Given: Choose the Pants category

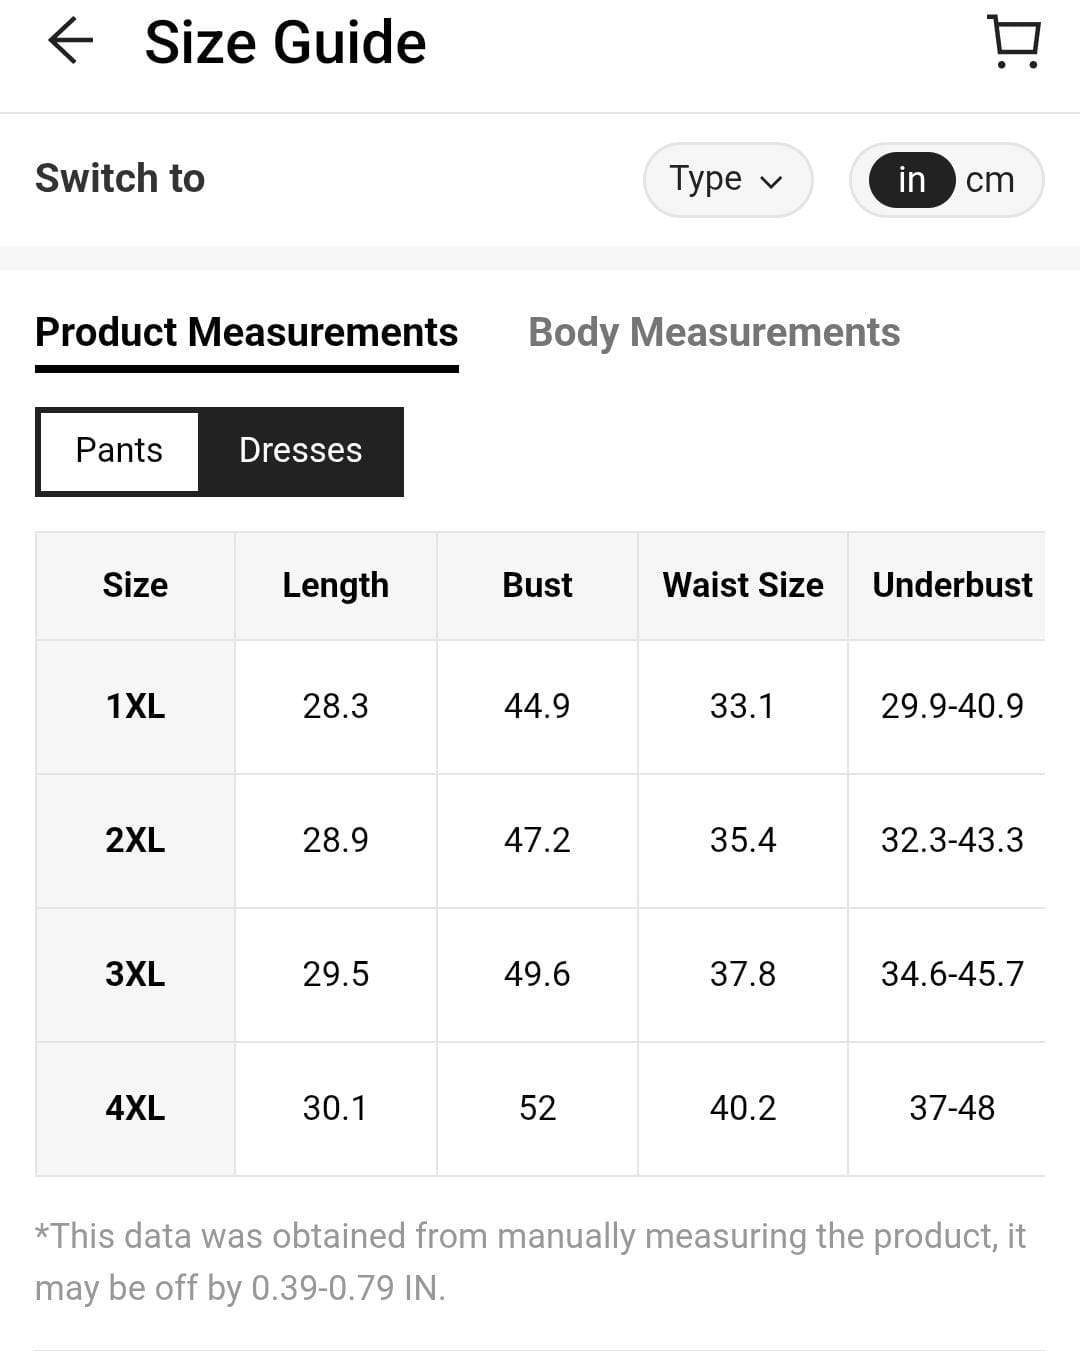Looking at the screenshot, I should 119,451.
